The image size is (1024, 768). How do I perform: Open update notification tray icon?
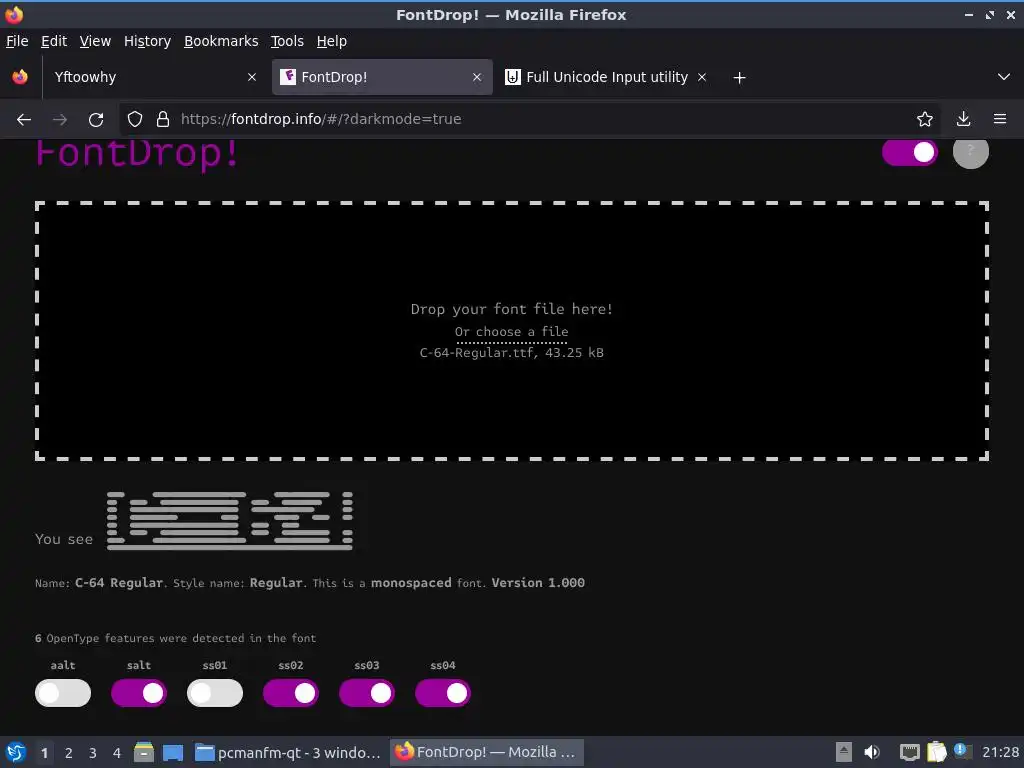961,750
